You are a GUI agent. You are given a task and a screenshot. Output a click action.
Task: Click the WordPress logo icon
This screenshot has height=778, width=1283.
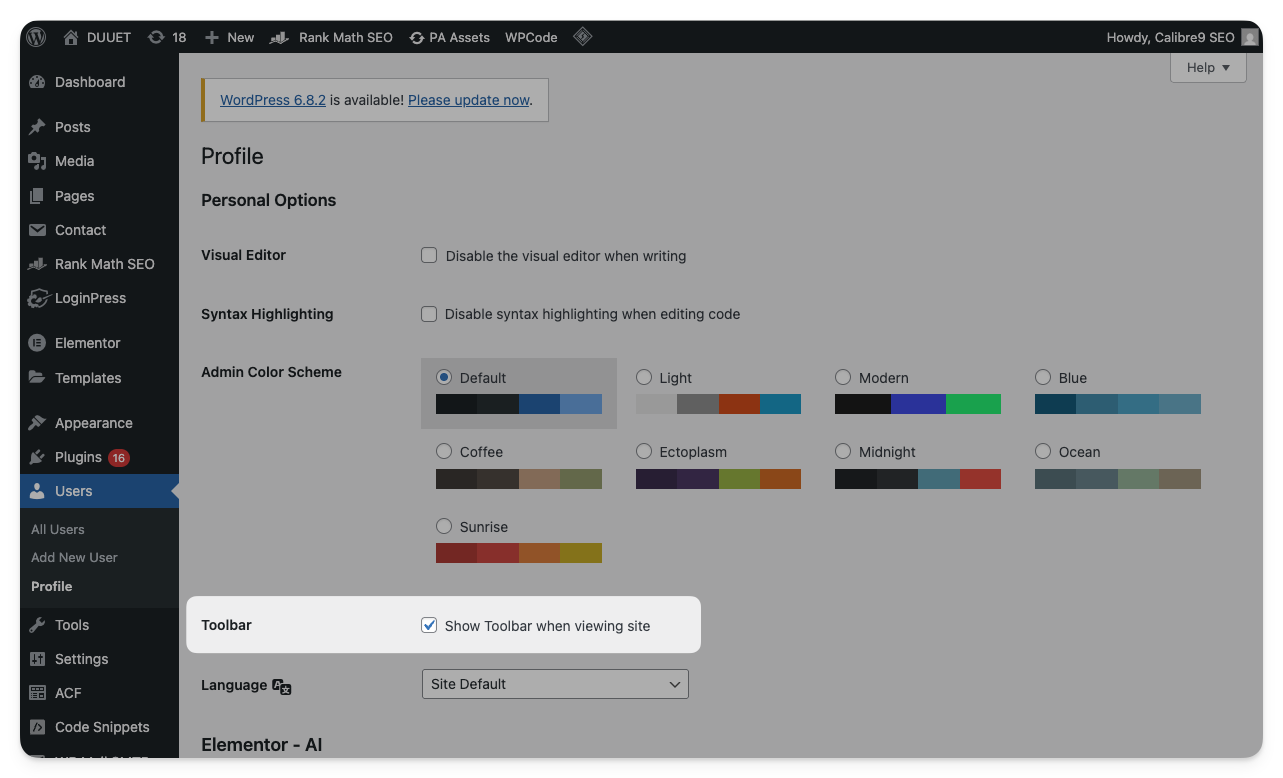point(37,37)
